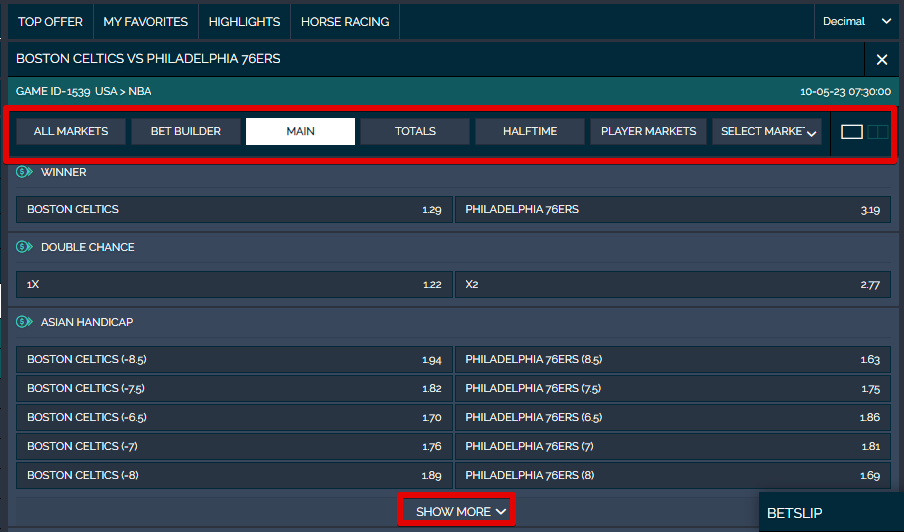
Task: Select Philadelphia 76ers (8.5) handicap
Action: tap(673, 360)
